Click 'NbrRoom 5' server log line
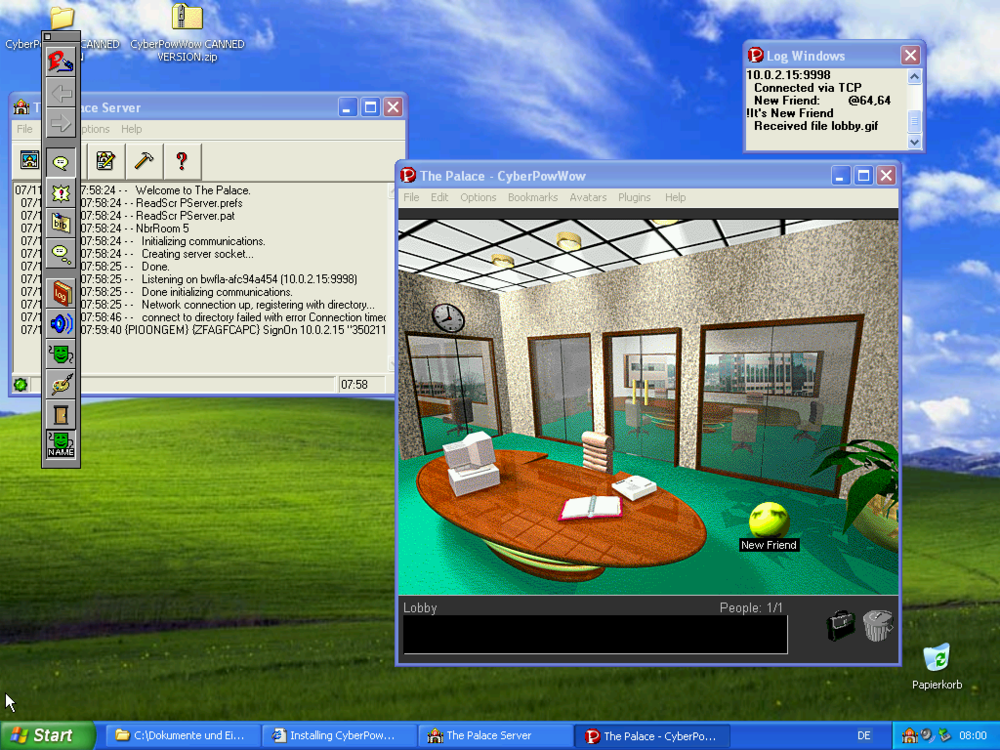Viewport: 1000px width, 750px height. tap(162, 228)
